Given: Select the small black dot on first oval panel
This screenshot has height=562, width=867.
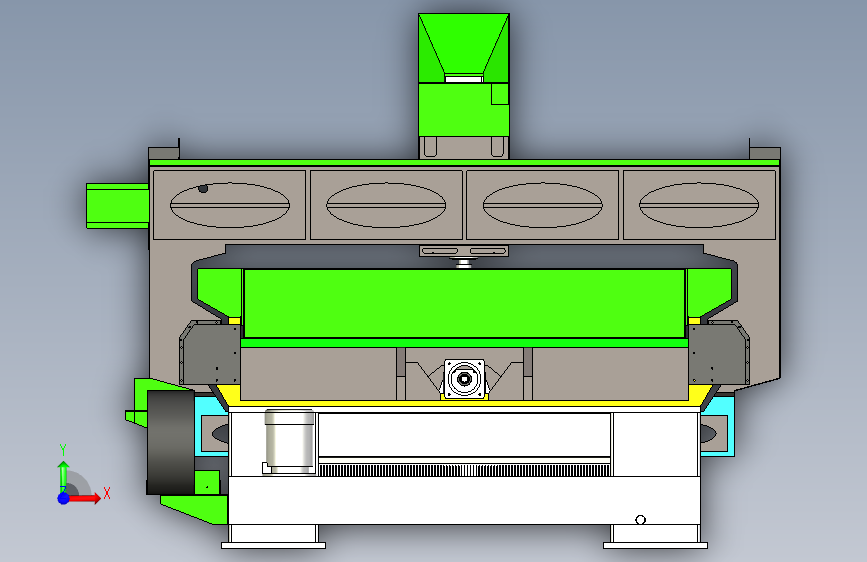Looking at the screenshot, I should [x=203, y=189].
